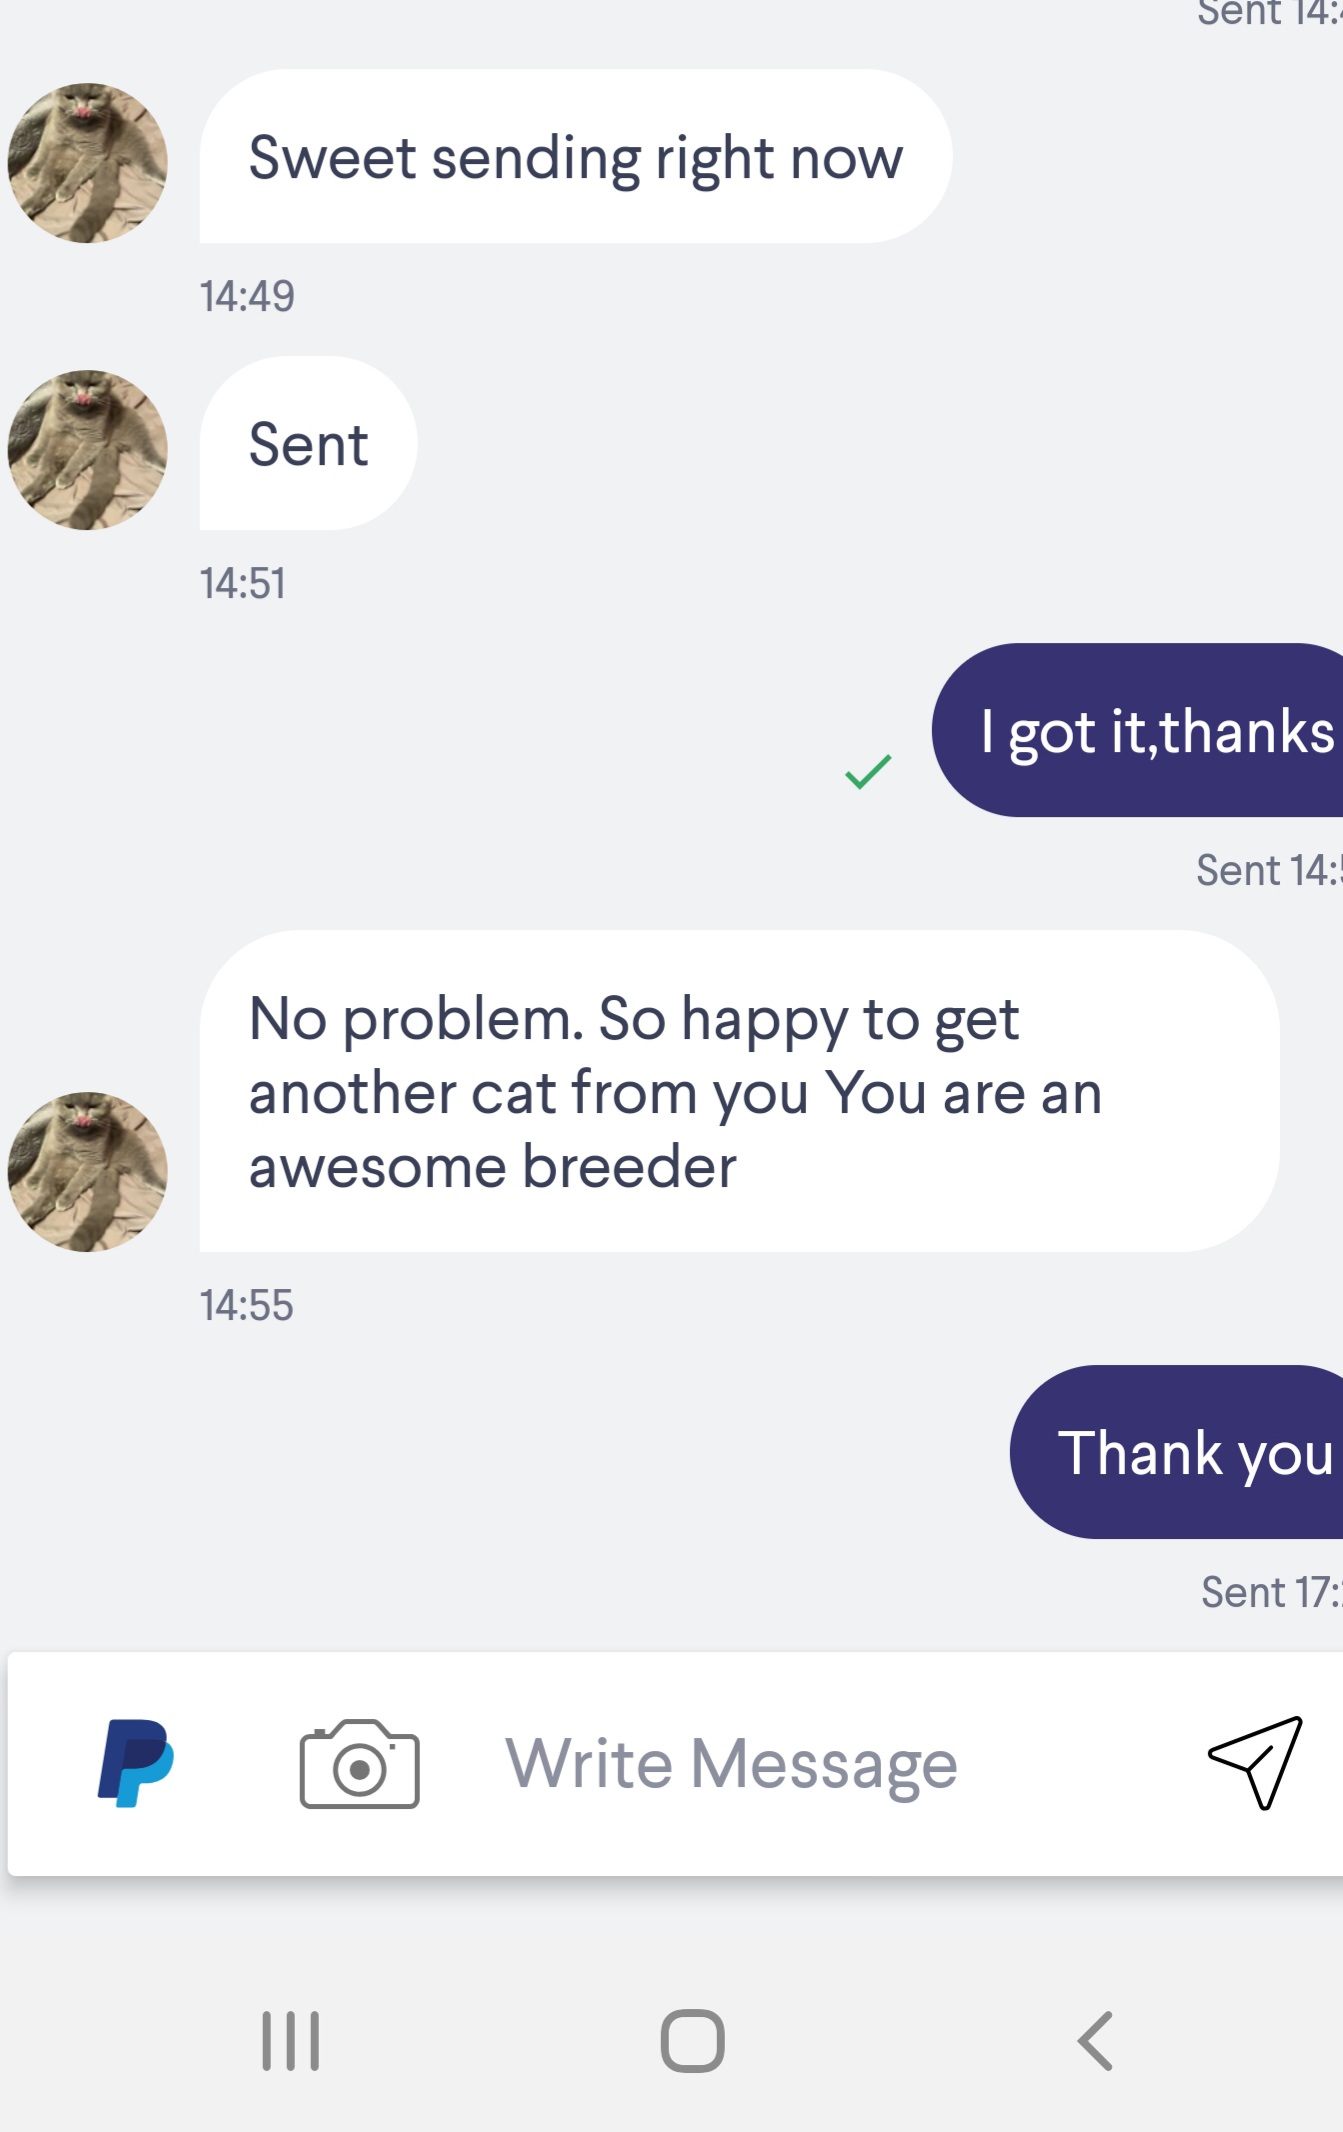The image size is (1343, 2132).
Task: Tap "Sent 17:" status under Thank you
Action: [1270, 1592]
